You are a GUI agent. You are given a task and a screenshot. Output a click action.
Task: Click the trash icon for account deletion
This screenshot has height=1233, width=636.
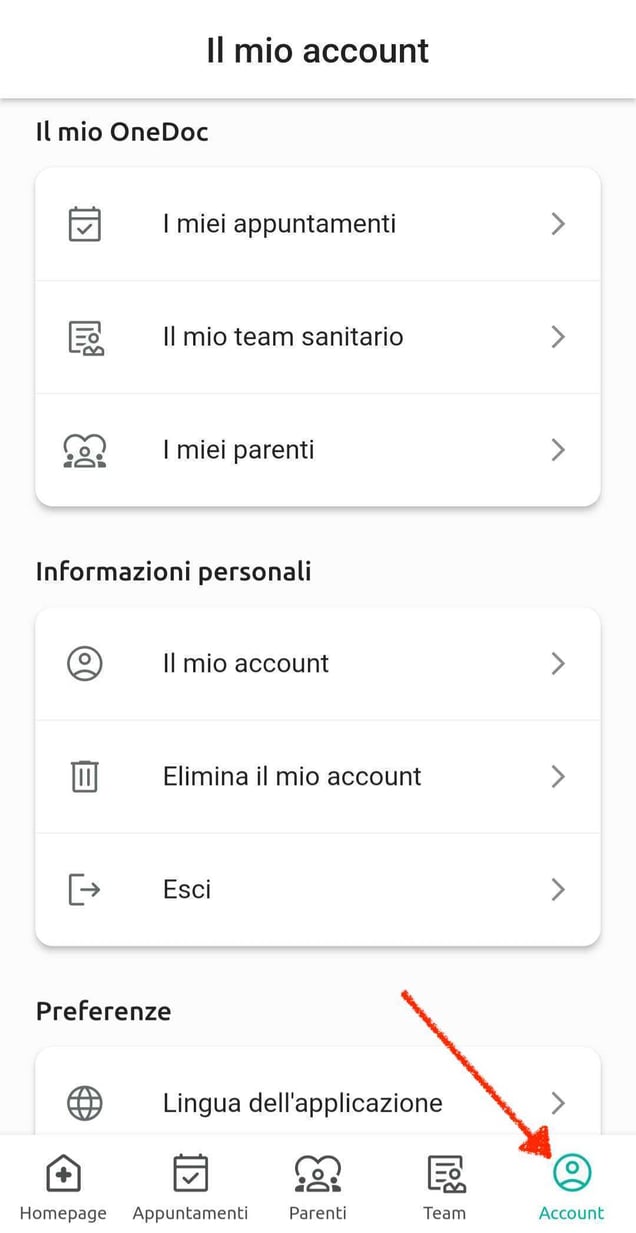[85, 776]
